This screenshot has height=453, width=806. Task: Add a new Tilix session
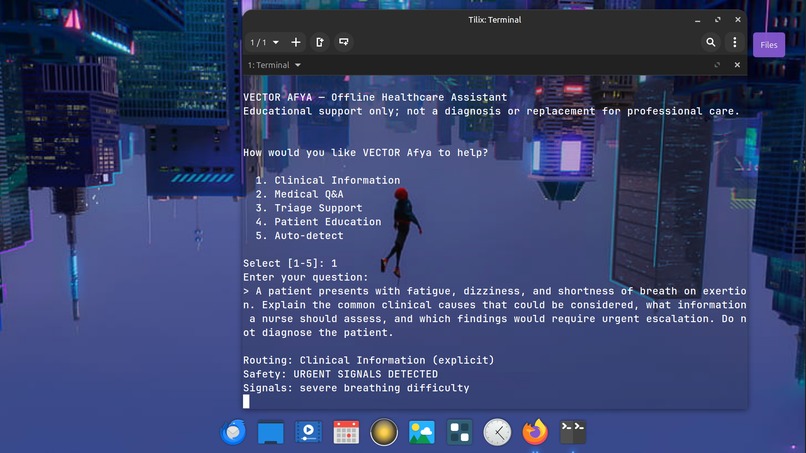296,42
